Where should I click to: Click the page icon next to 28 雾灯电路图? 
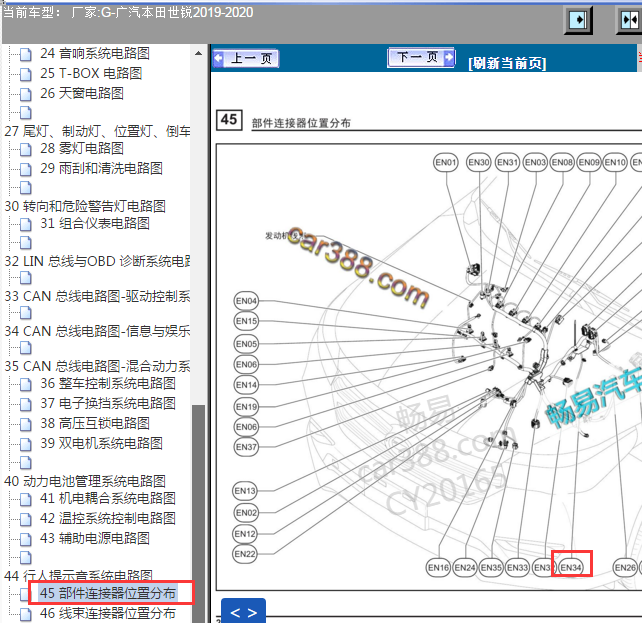click(x=25, y=149)
